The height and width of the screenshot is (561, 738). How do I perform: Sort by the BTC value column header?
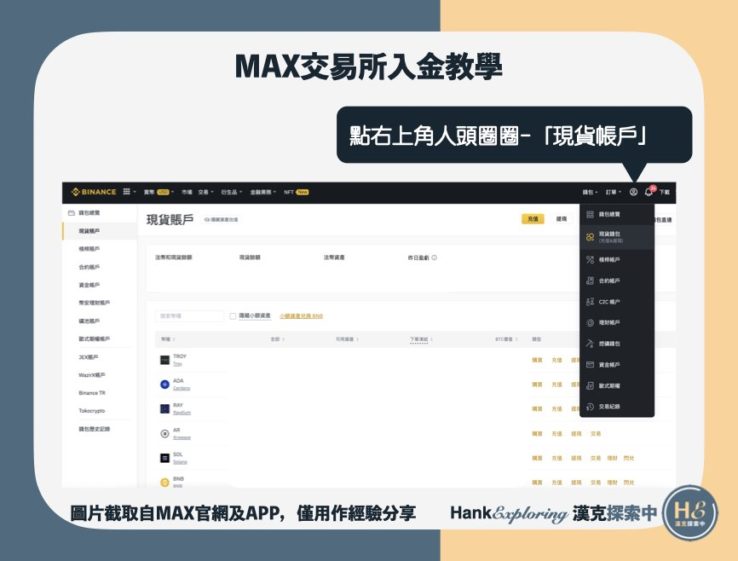pyautogui.click(x=506, y=339)
